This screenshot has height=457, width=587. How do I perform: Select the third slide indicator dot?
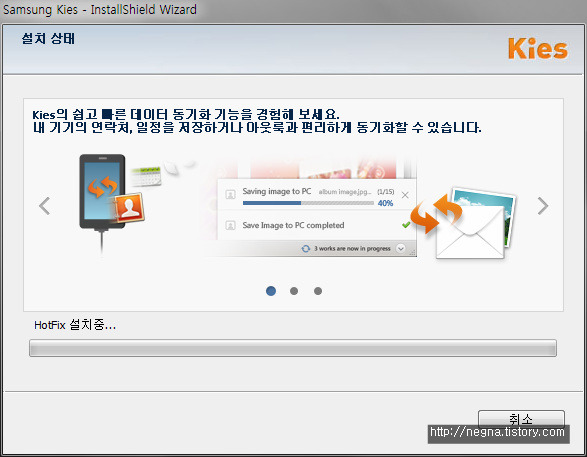tap(318, 291)
